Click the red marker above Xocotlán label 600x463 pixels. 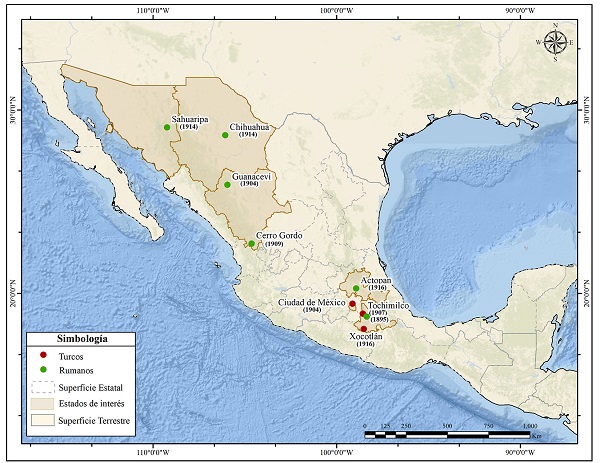[x=363, y=329]
